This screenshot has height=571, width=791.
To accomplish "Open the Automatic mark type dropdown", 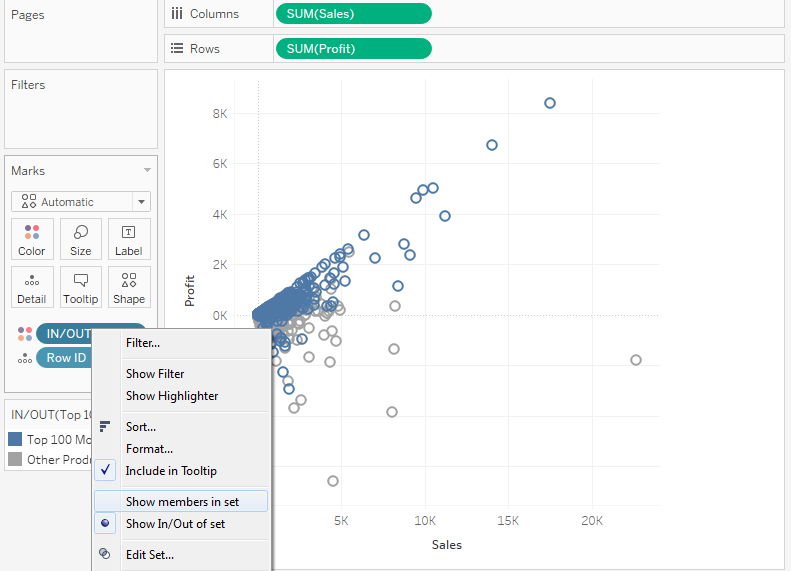I will pos(80,201).
